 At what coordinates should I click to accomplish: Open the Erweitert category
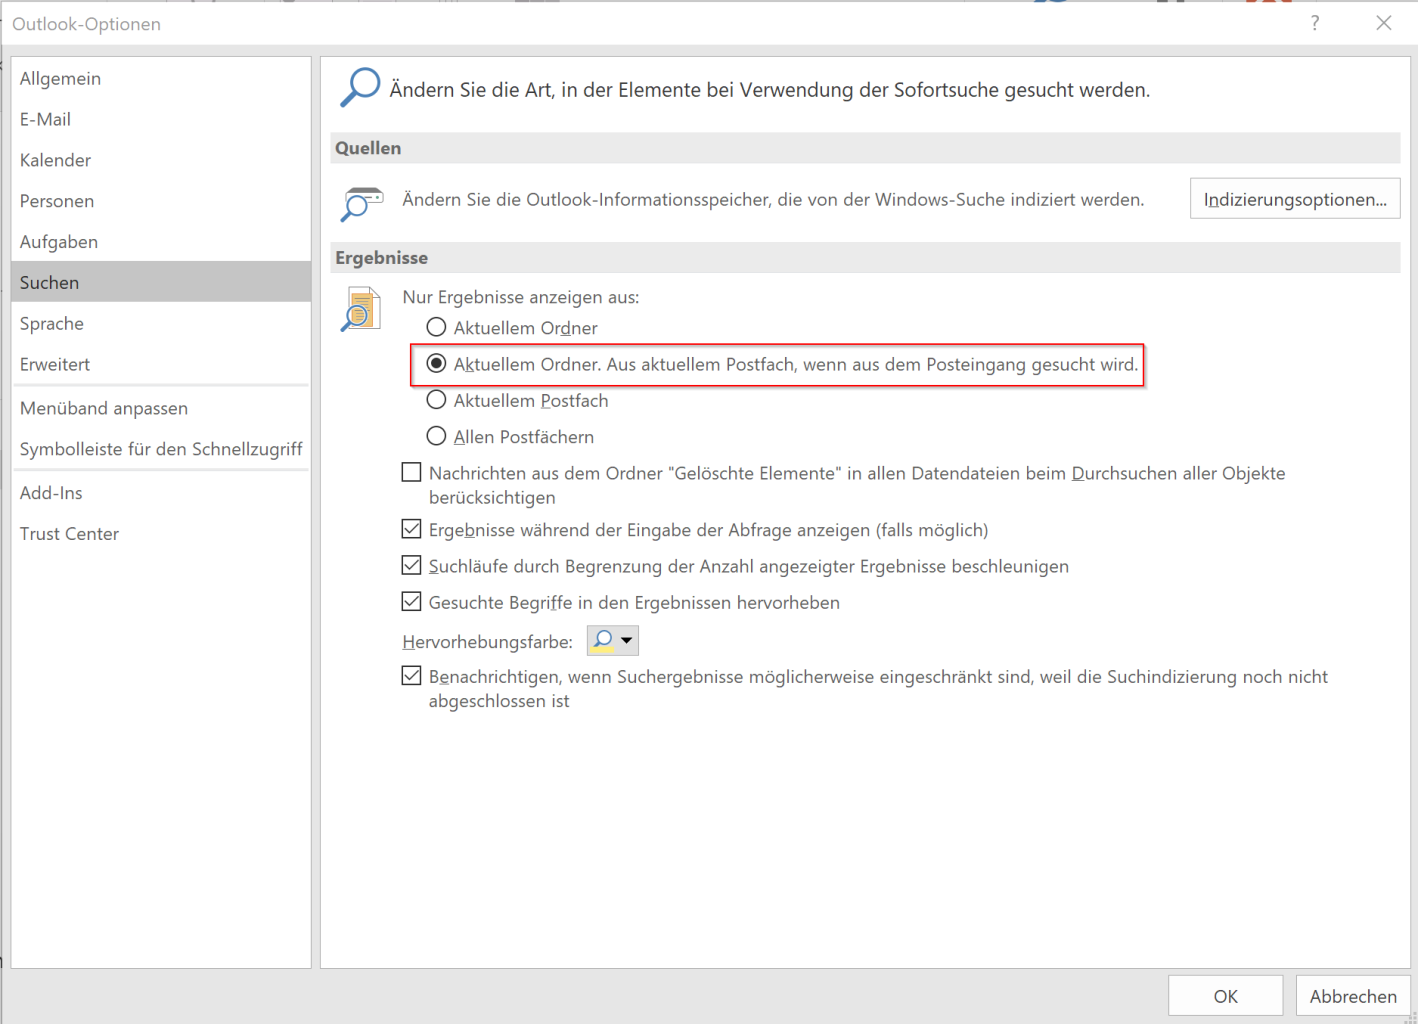161,364
